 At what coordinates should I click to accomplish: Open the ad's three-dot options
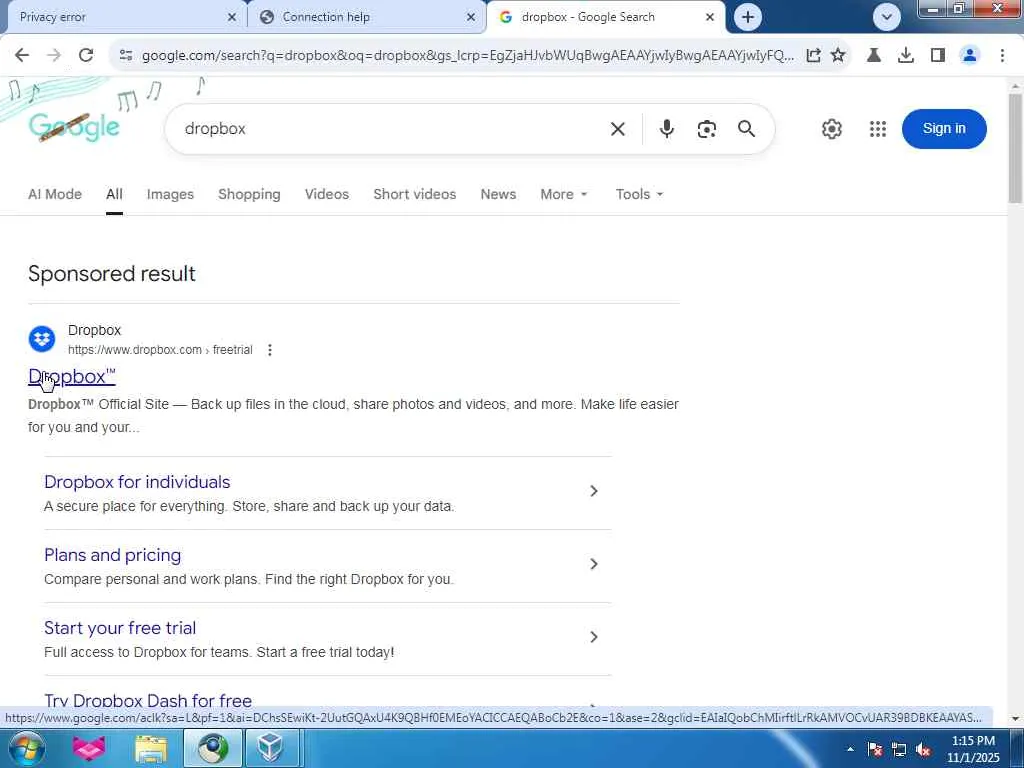270,350
